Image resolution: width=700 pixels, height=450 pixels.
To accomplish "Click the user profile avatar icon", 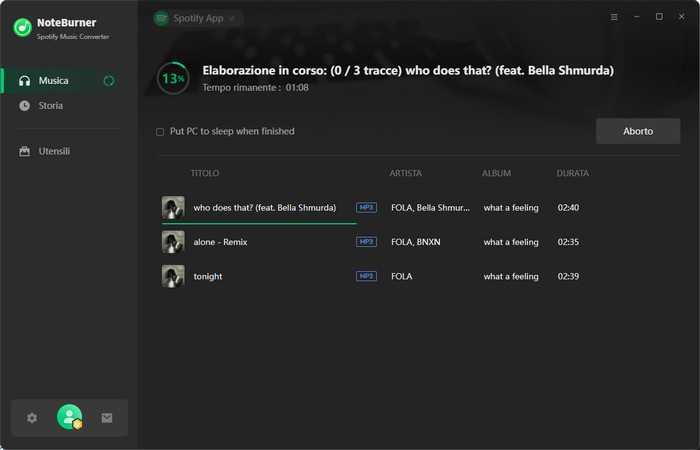I will tap(69, 418).
